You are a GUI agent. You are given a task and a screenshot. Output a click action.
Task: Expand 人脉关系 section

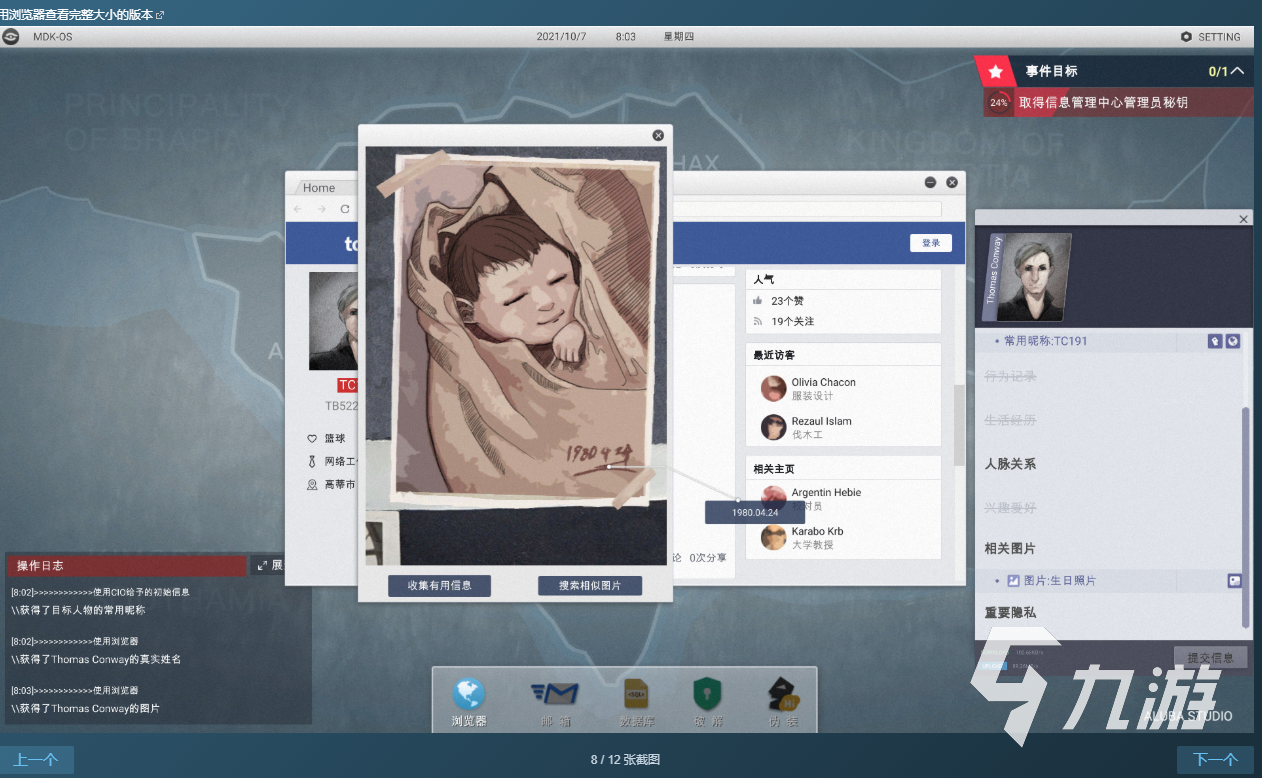pyautogui.click(x=1010, y=464)
